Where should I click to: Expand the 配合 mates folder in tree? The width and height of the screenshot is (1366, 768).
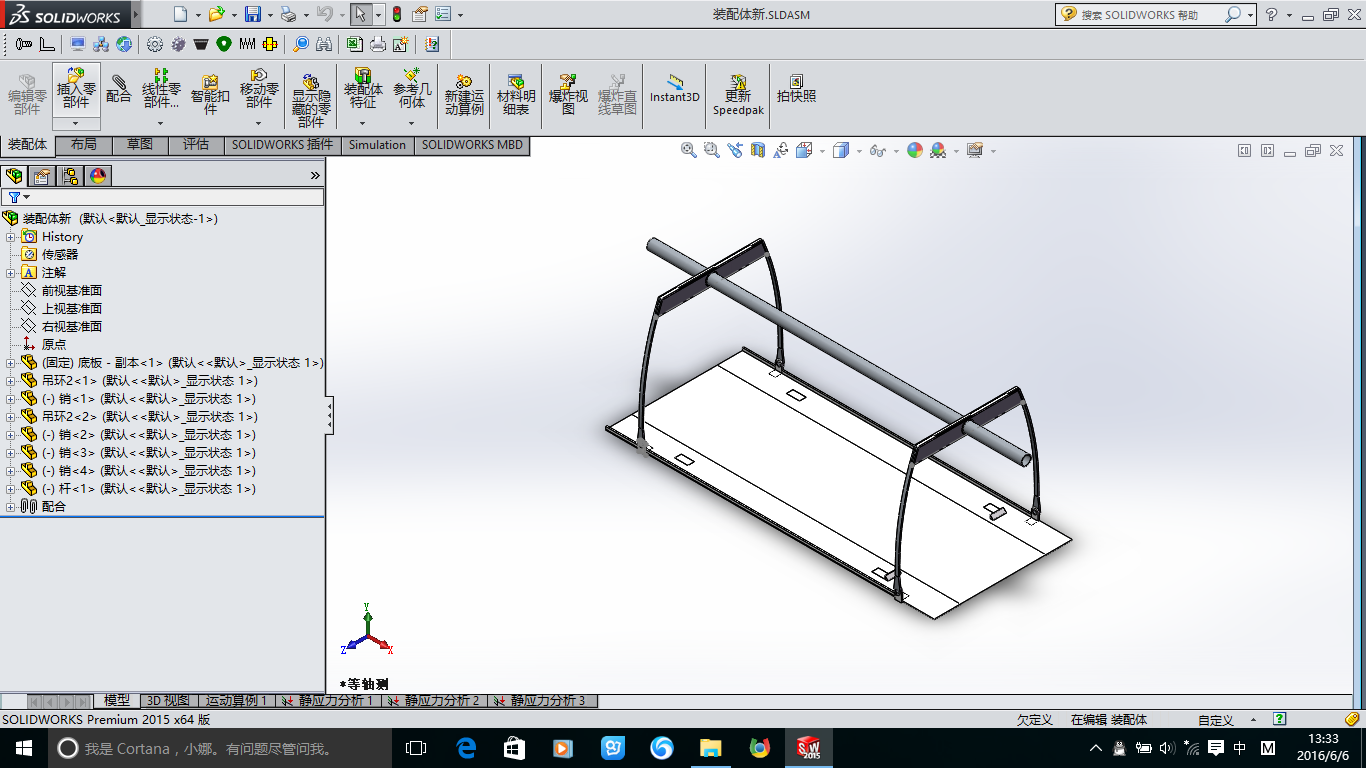tap(11, 507)
